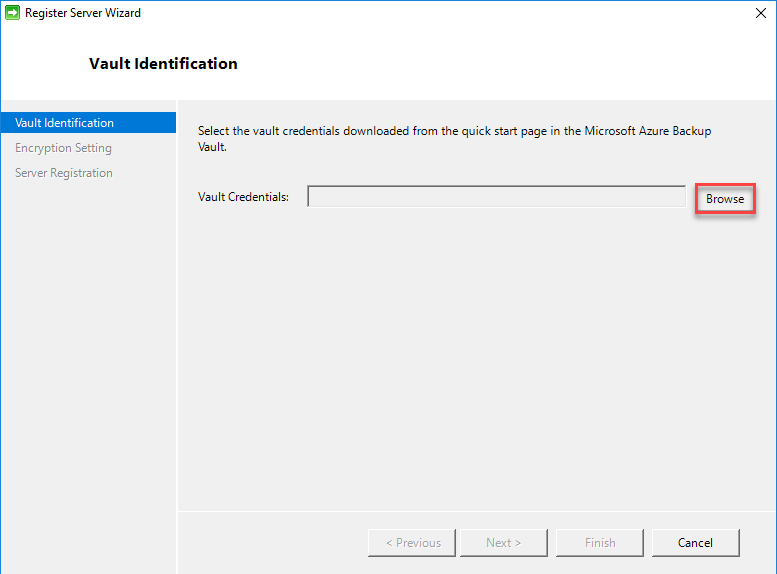Browse for the vault credentials file
This screenshot has height=574, width=777.
[725, 199]
